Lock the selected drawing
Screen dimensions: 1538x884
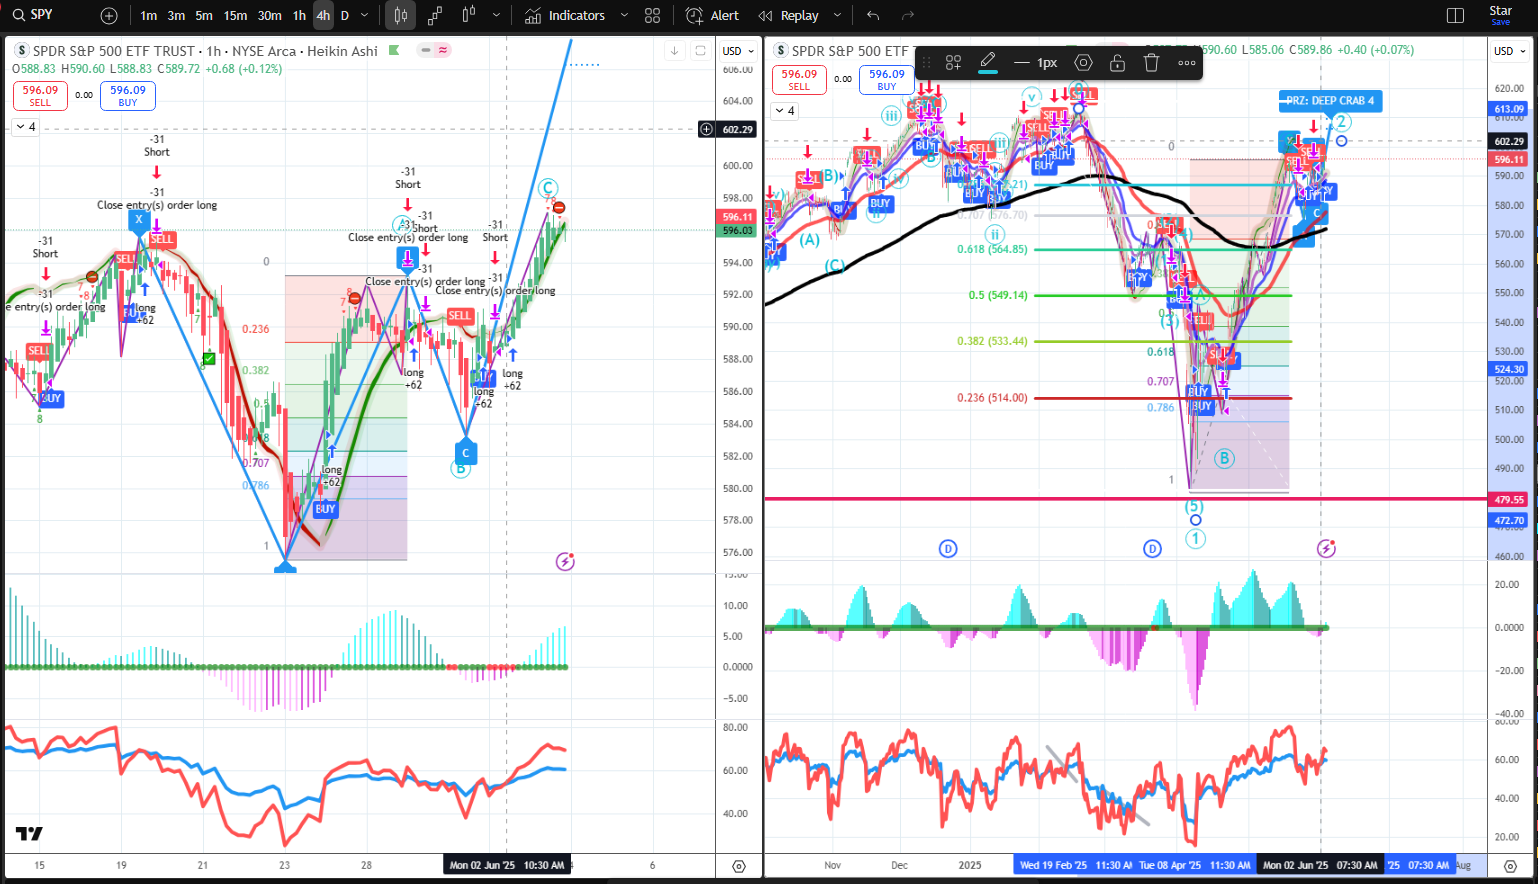1117,63
